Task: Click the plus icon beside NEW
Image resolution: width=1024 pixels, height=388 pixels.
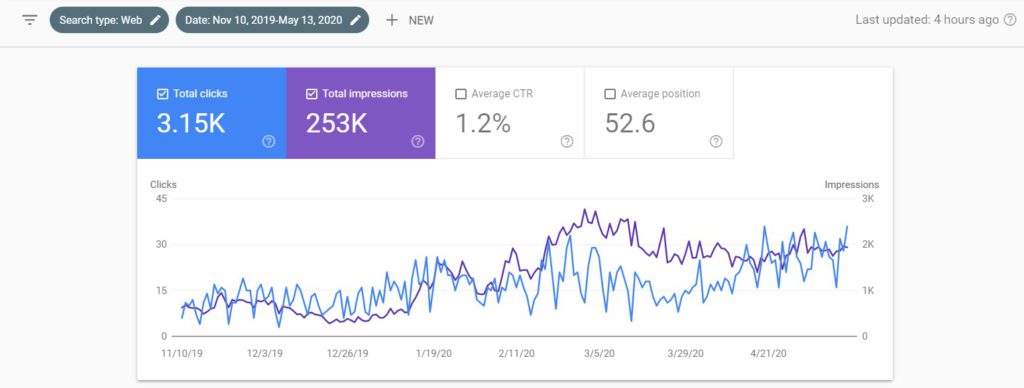Action: tap(392, 20)
